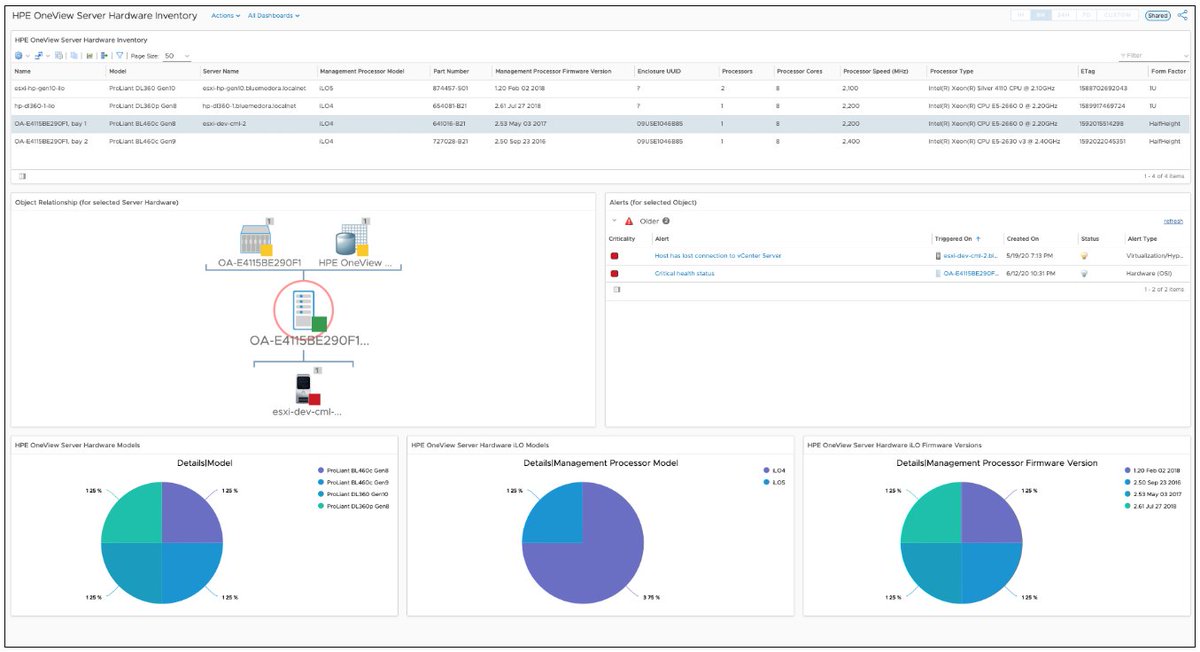Click the iLO4 legend entry
This screenshot has width=1200, height=652.
(774, 470)
